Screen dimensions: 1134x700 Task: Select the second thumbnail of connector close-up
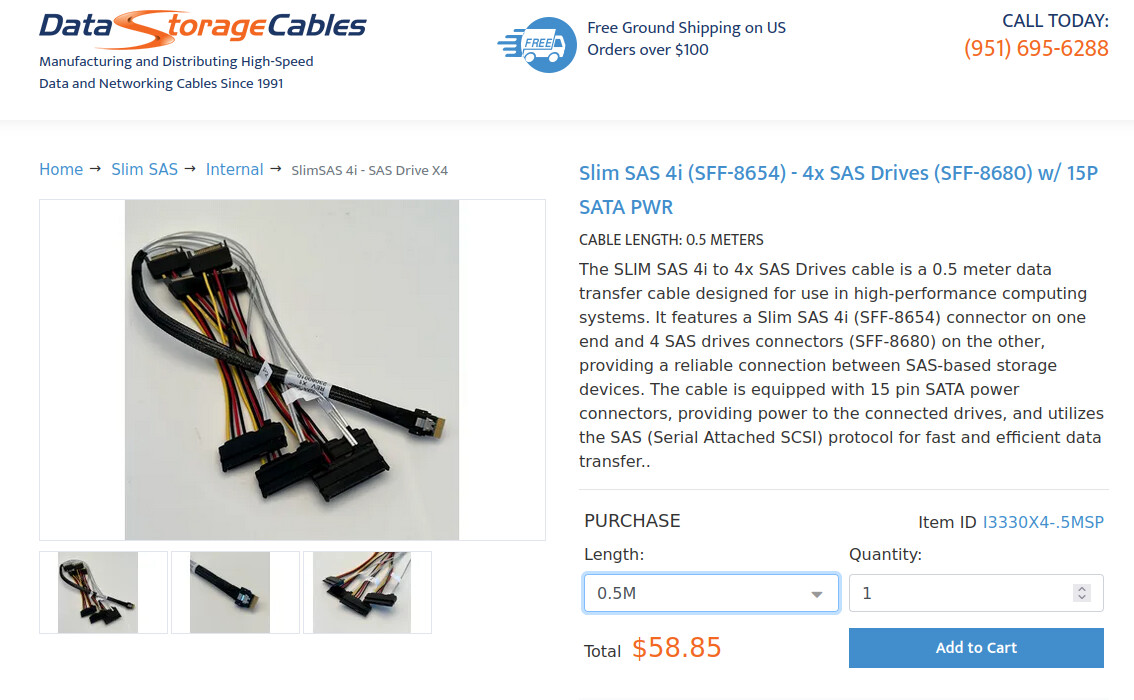[230, 592]
